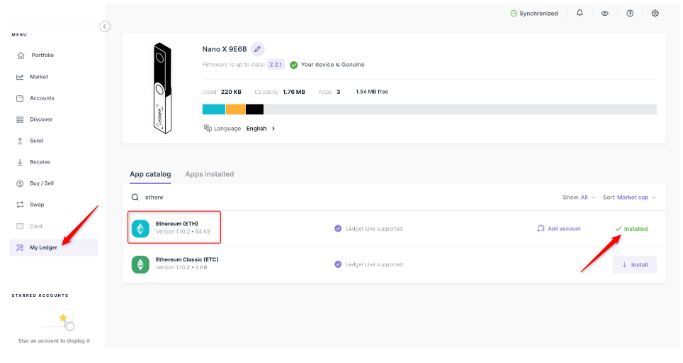Image resolution: width=683 pixels, height=363 pixels.
Task: Click the search magnifier icon
Action: [135, 197]
